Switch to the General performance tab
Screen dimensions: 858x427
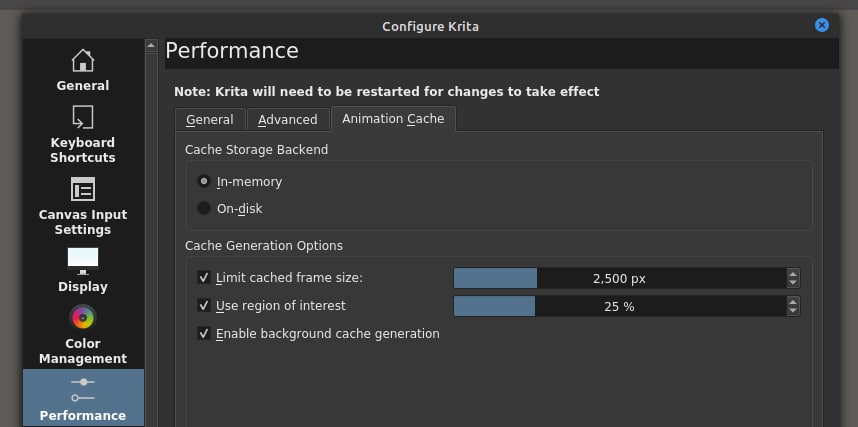[210, 119]
